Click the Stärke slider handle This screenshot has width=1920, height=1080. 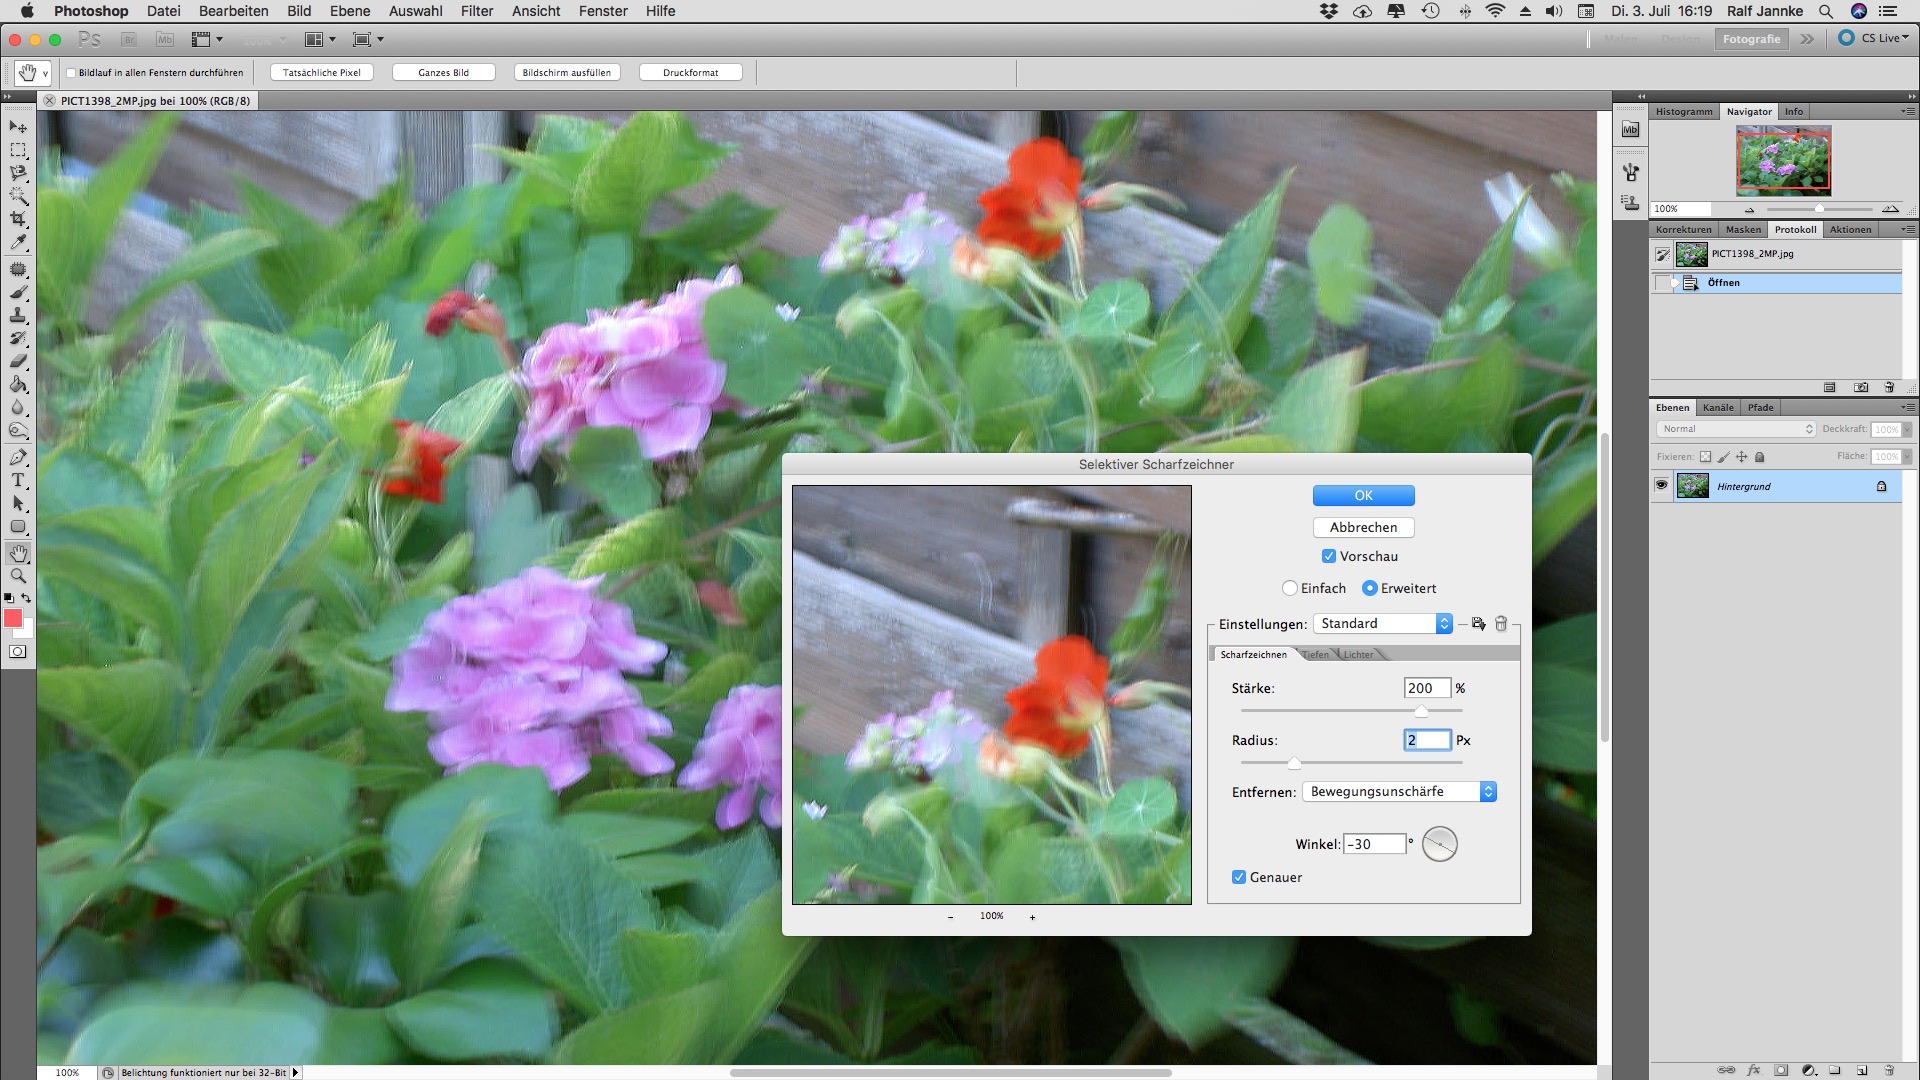1421,711
